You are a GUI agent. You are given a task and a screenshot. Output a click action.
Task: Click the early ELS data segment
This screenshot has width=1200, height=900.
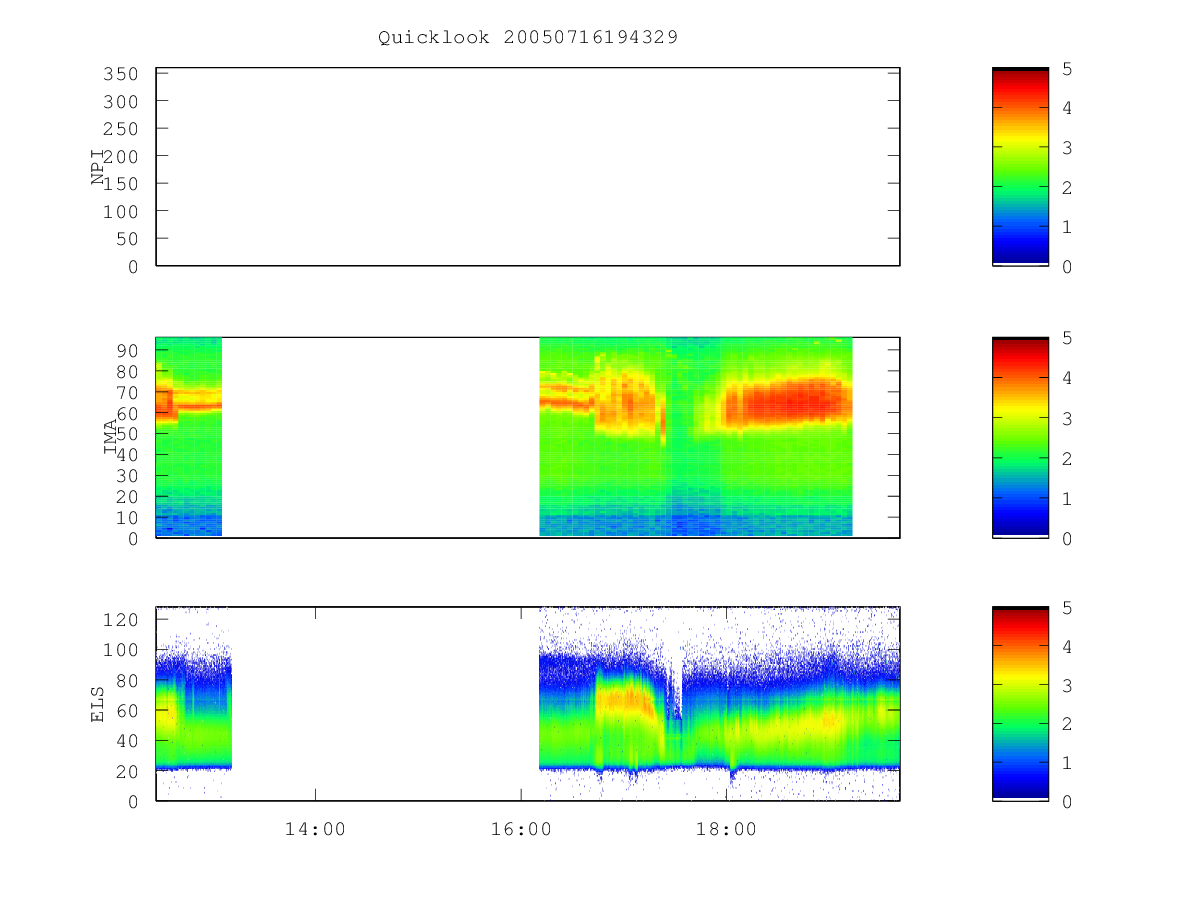(x=194, y=704)
